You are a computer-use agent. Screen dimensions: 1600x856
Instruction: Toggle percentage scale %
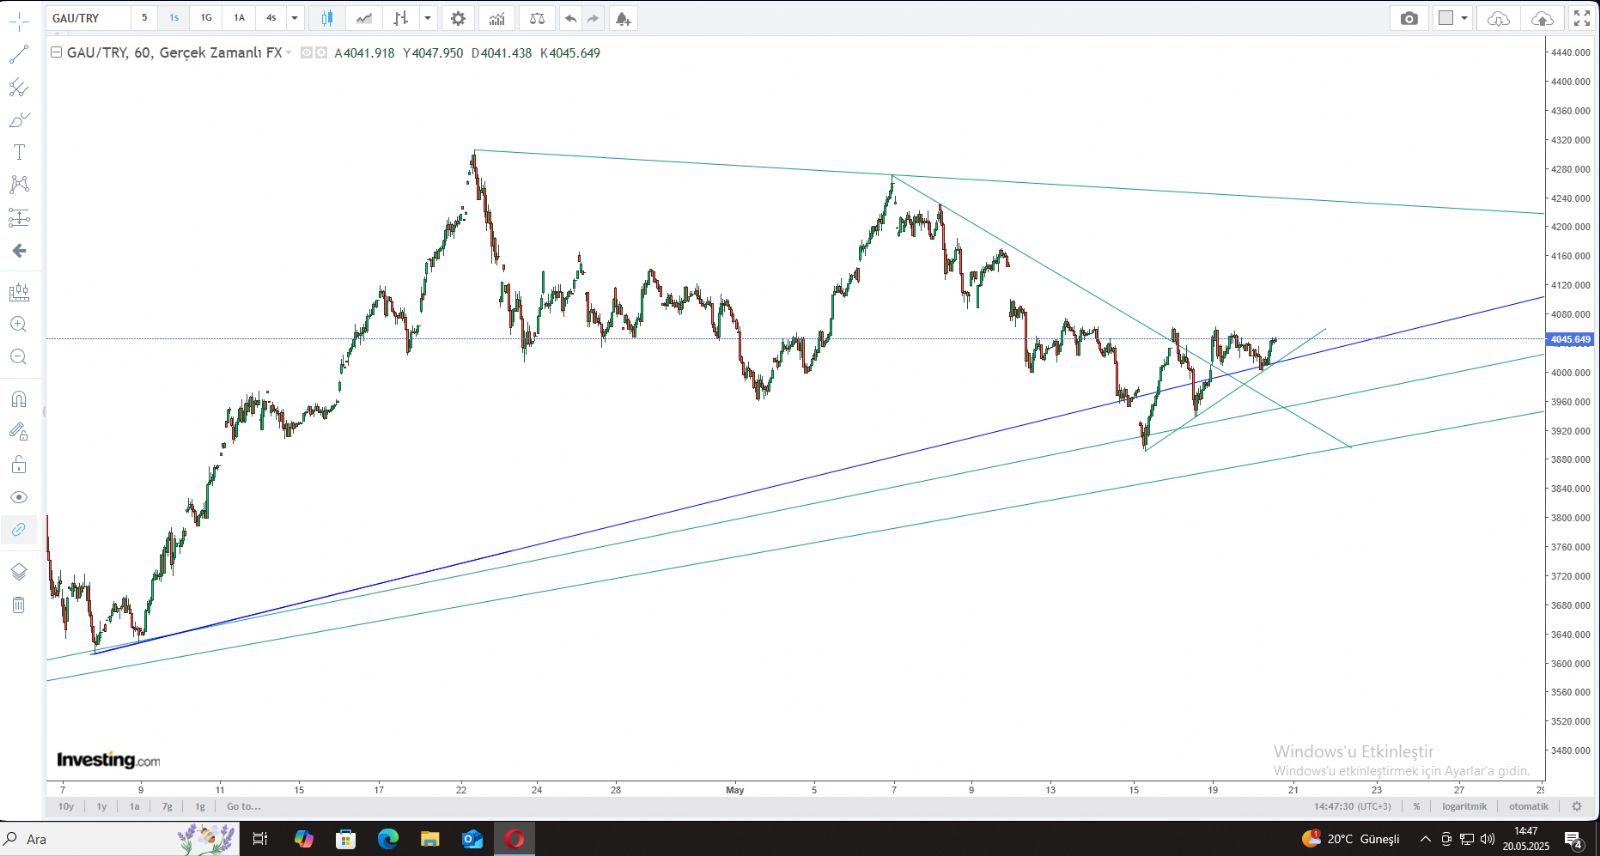[1416, 806]
